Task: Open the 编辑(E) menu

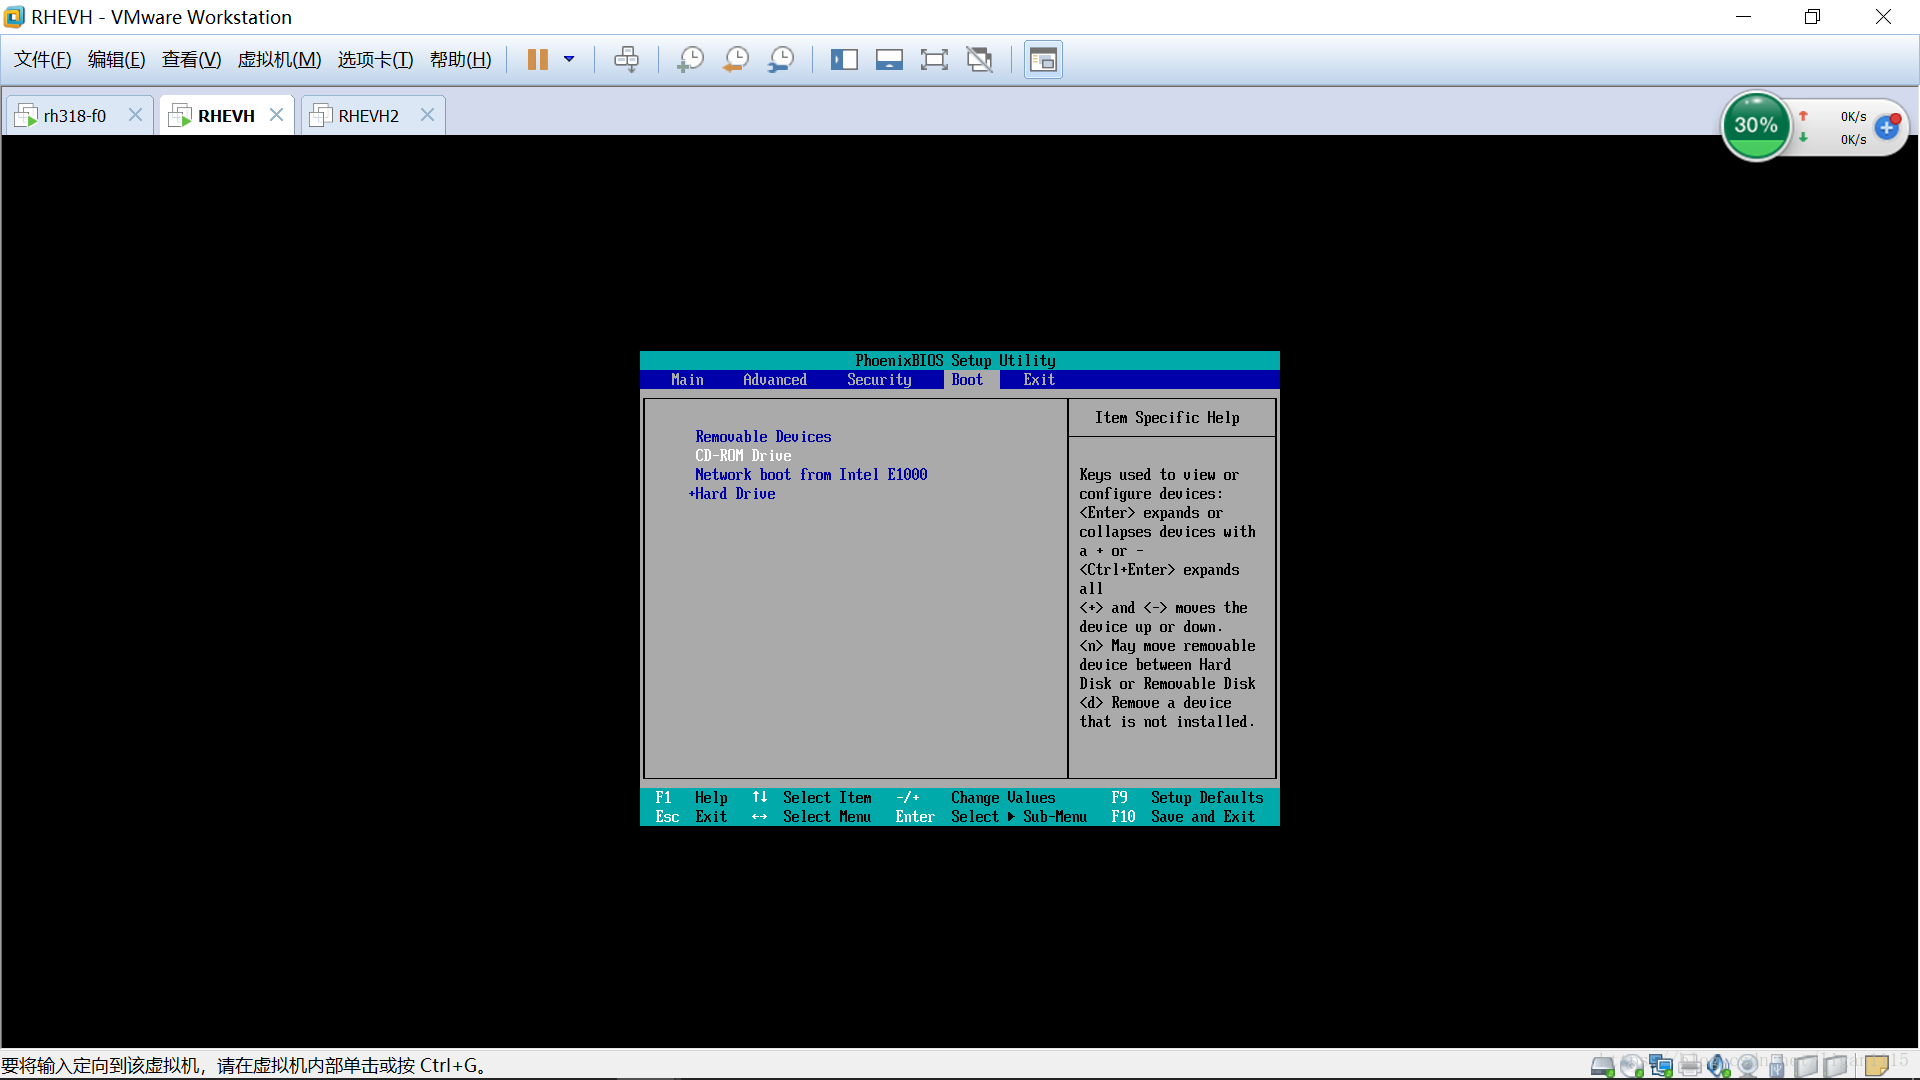Action: (x=116, y=60)
